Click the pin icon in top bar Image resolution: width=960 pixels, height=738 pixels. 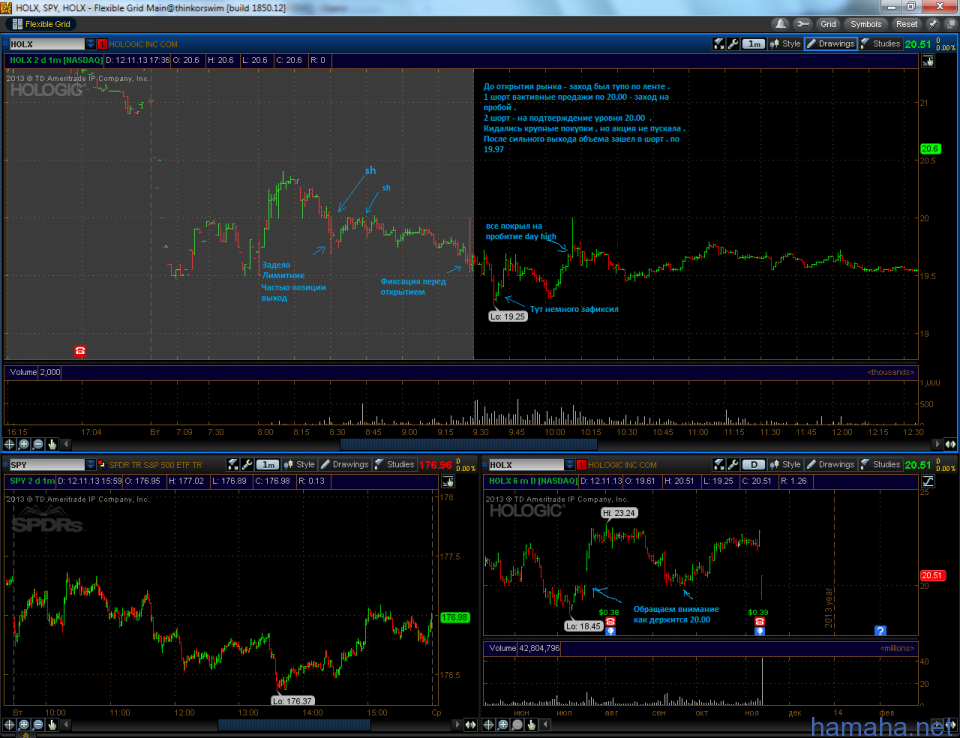(x=932, y=24)
